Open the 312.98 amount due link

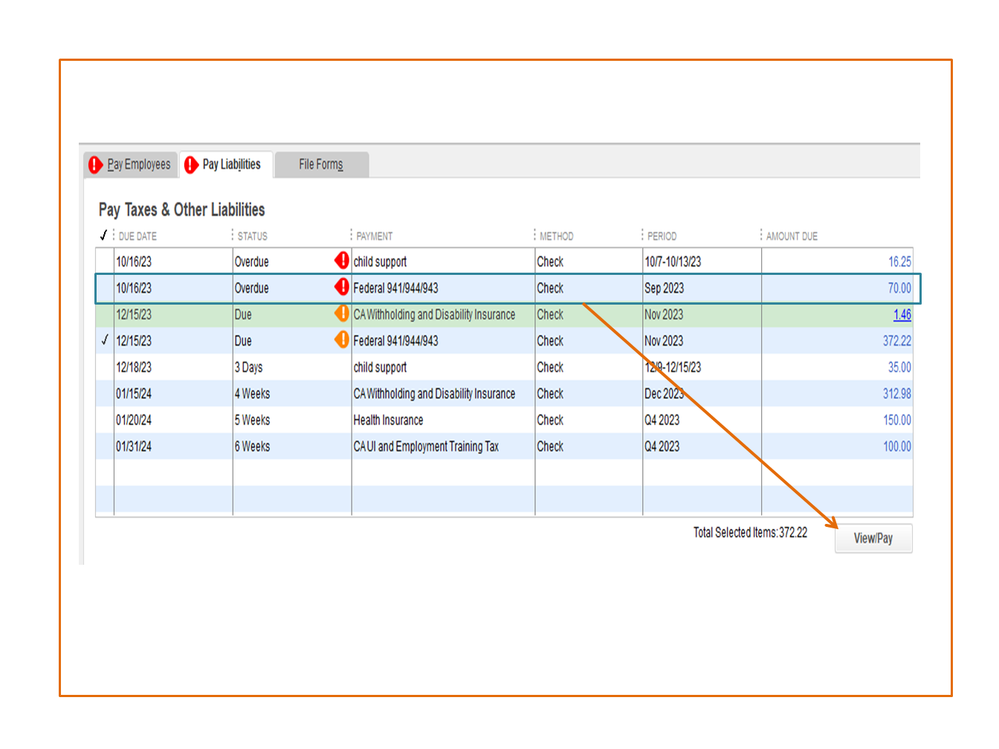(x=896, y=394)
